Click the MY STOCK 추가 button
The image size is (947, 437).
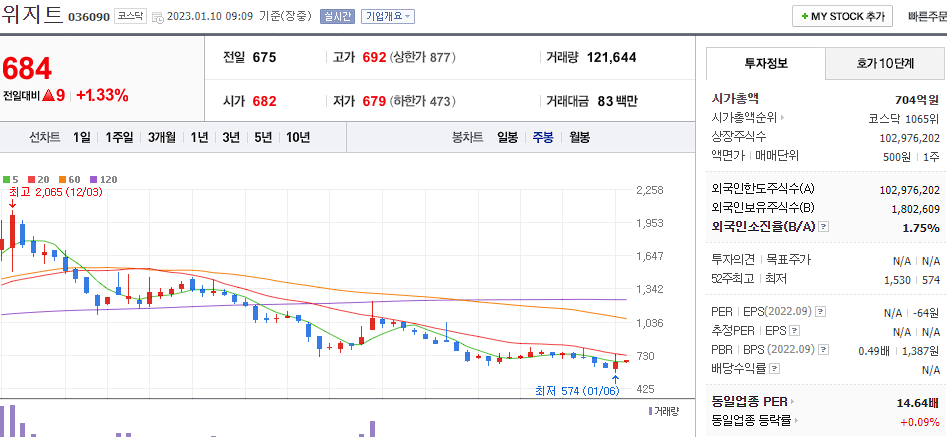(x=842, y=16)
